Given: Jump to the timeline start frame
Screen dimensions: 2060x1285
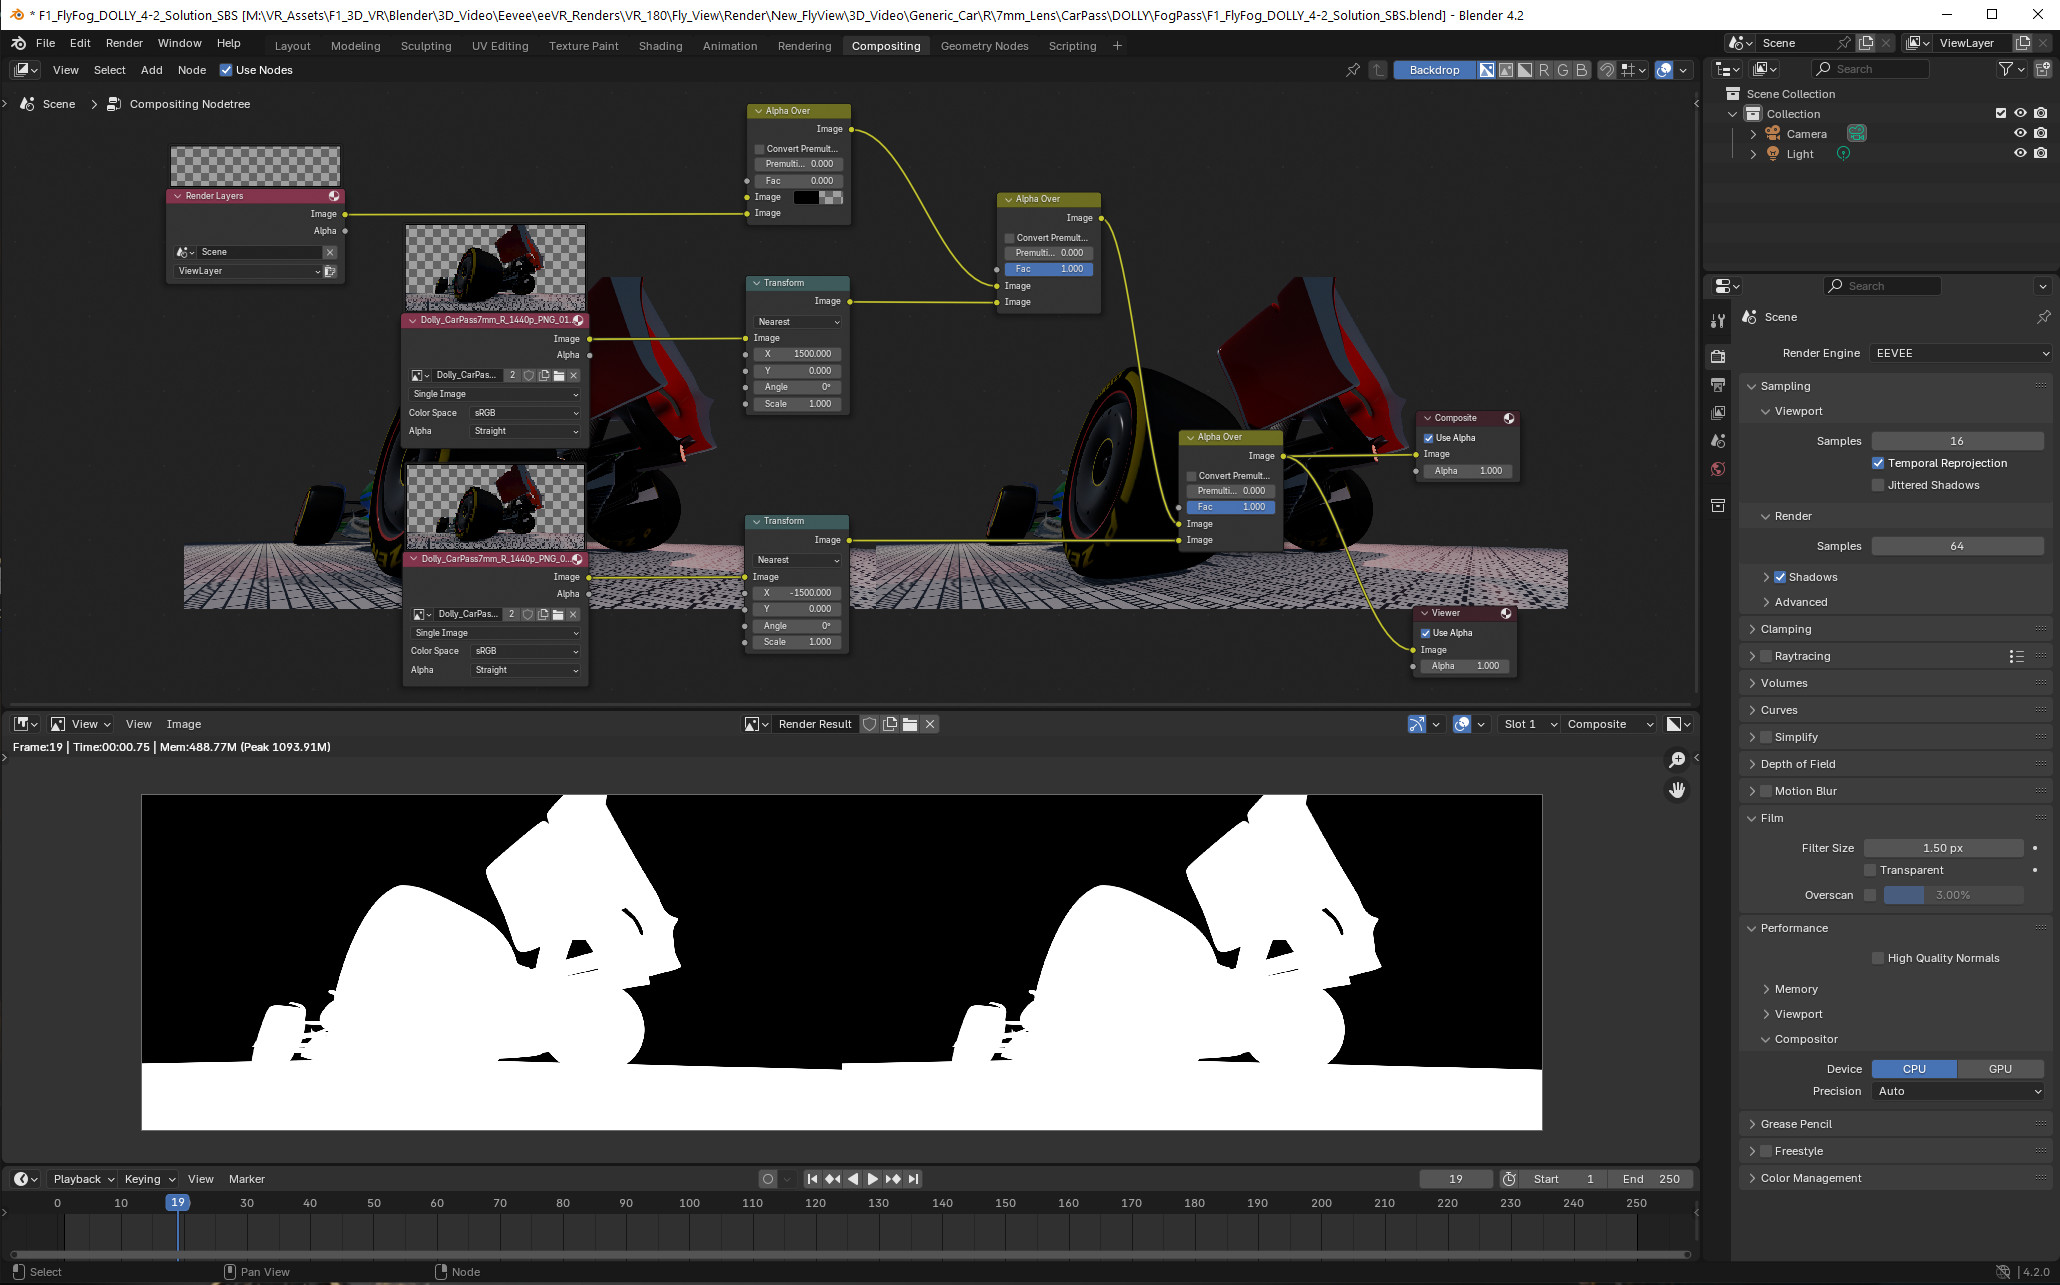Looking at the screenshot, I should click(x=812, y=1179).
